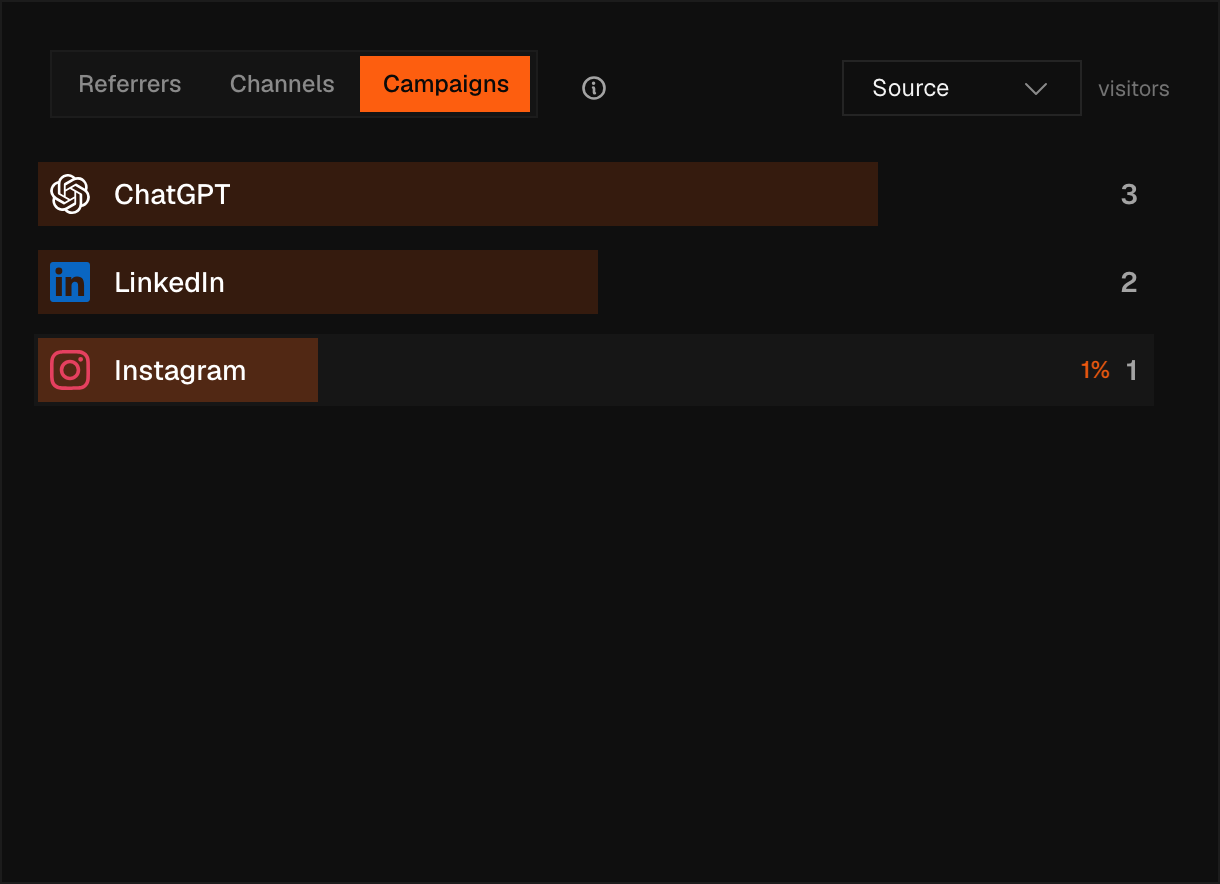Click the Instagram visitor count 1
The image size is (1220, 884).
pyautogui.click(x=1132, y=370)
